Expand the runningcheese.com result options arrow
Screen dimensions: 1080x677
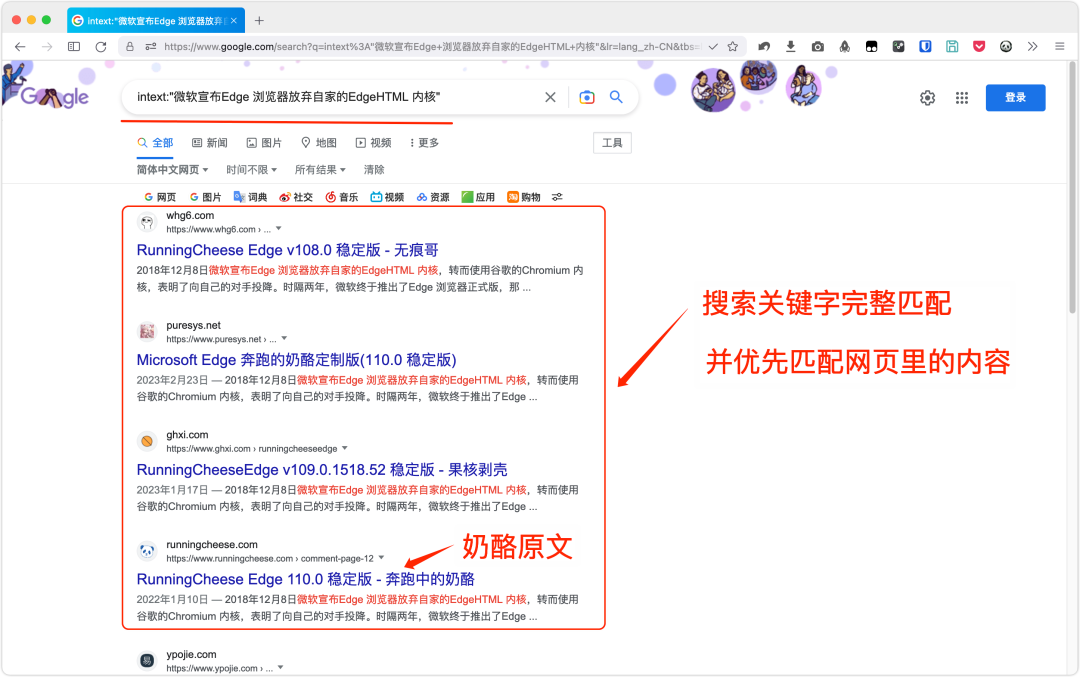pyautogui.click(x=381, y=558)
